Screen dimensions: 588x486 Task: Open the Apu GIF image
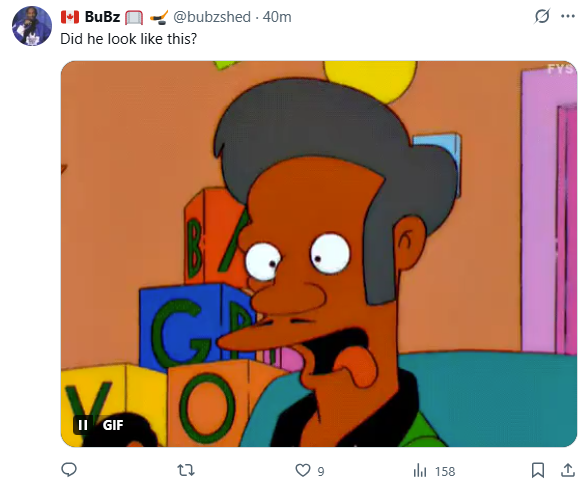(319, 254)
